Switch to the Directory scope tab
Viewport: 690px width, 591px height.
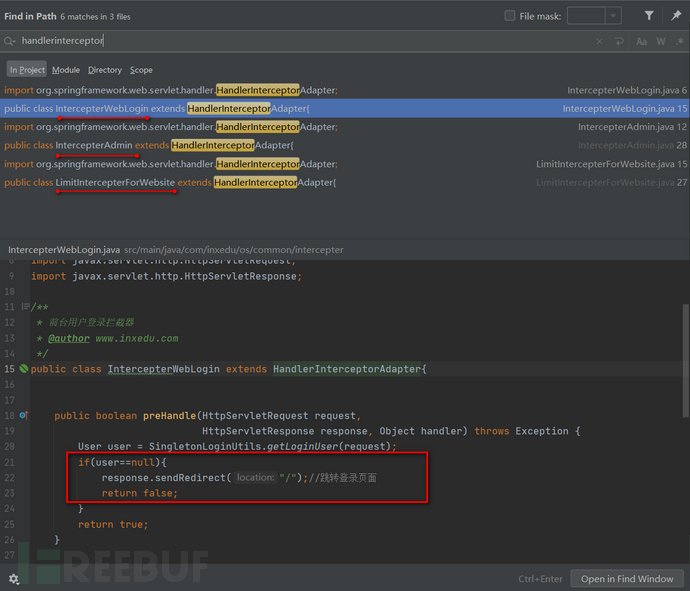coord(104,70)
